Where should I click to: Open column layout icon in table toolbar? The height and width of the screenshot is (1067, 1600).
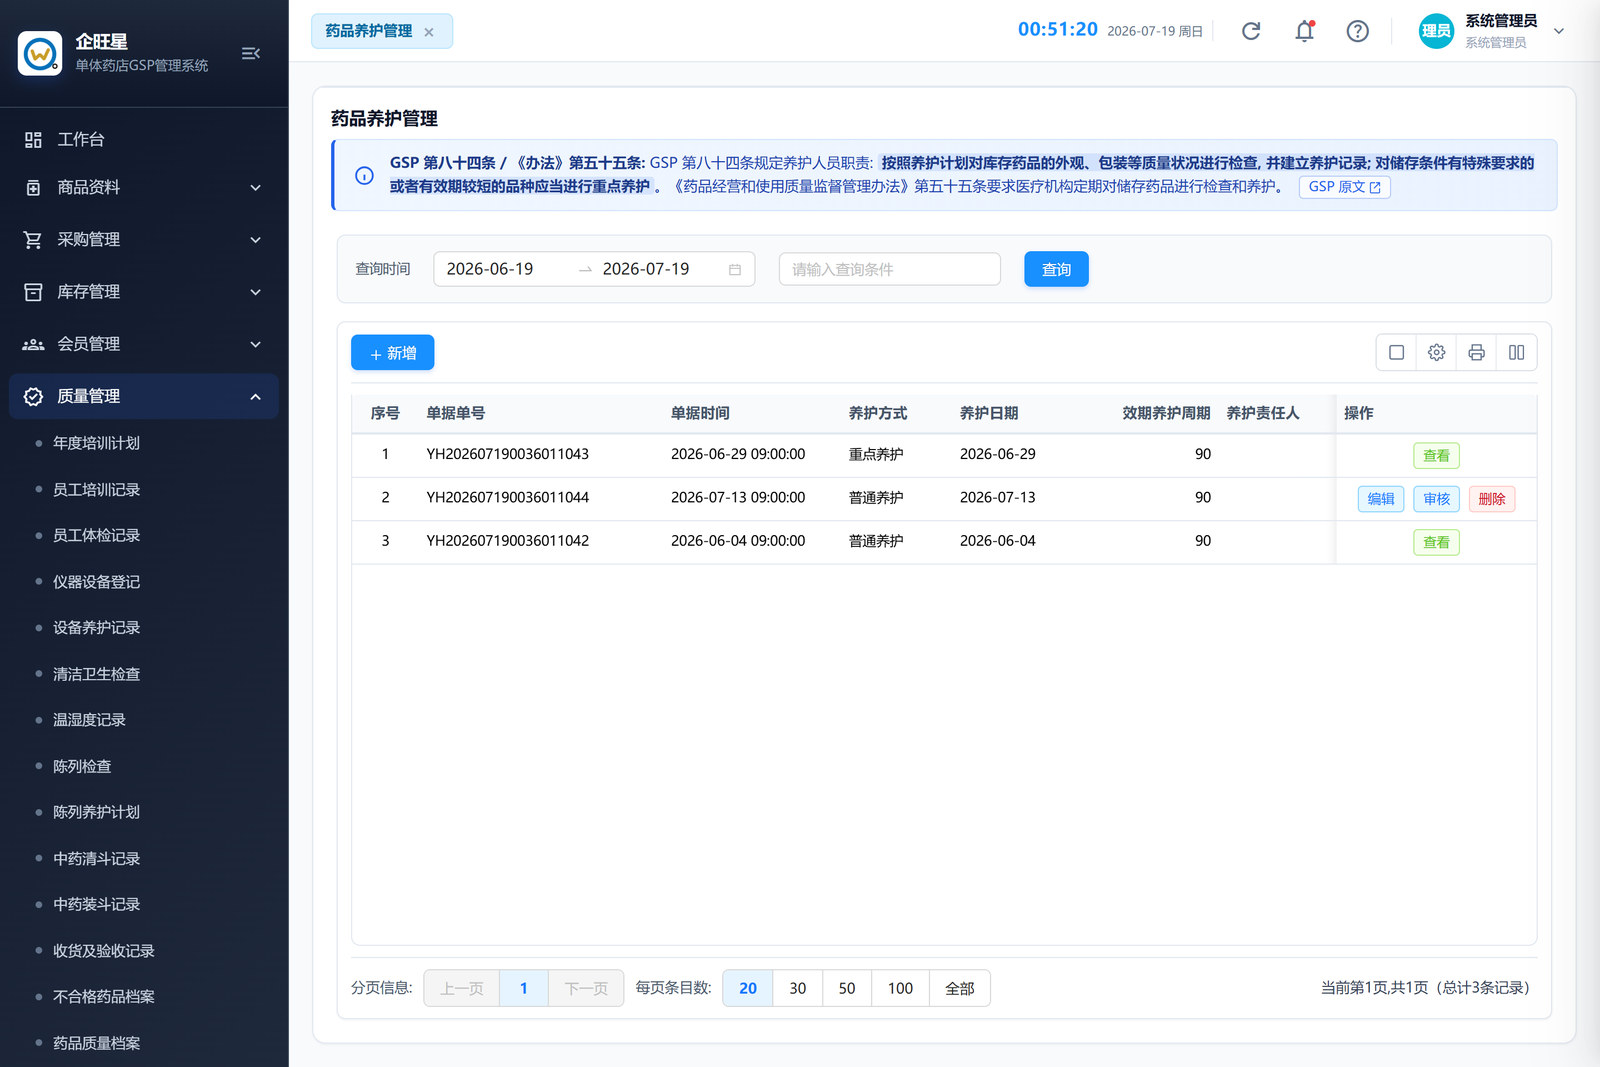[x=1517, y=353]
